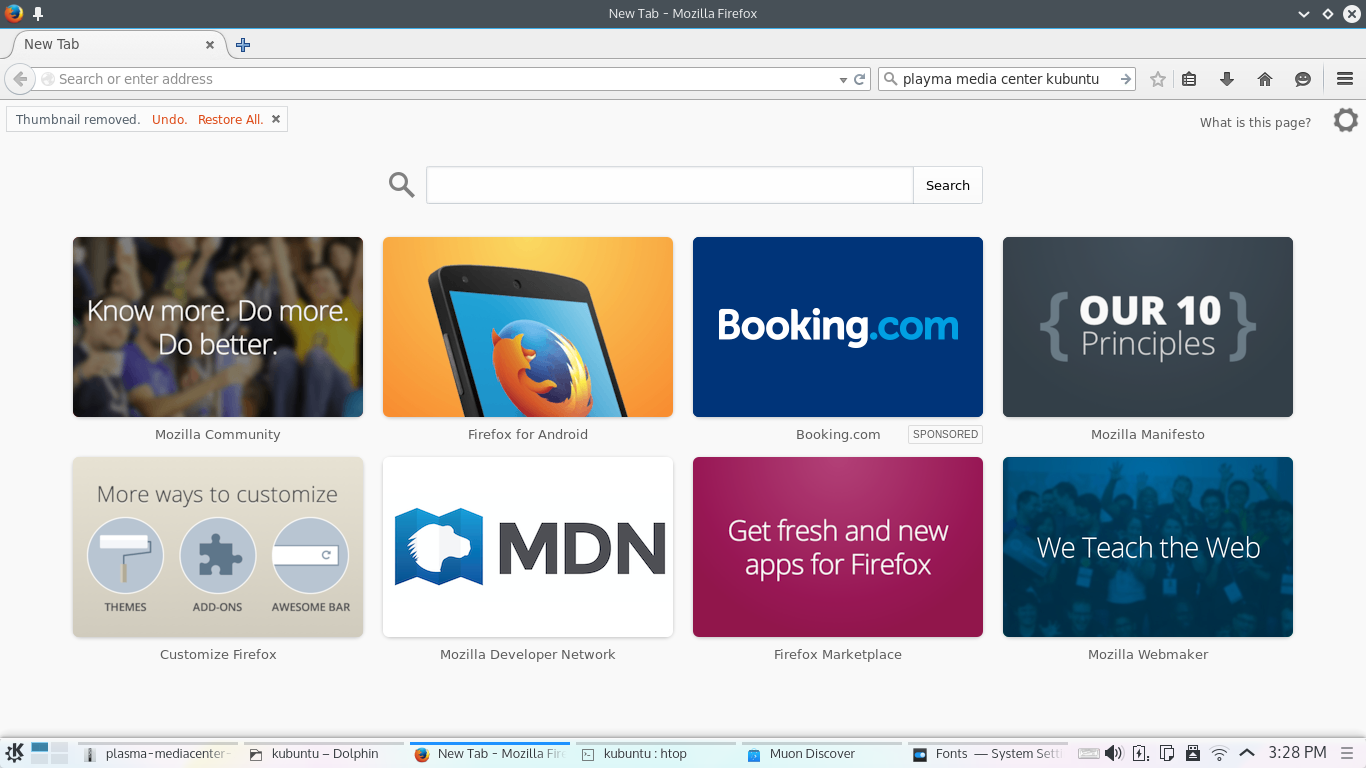Click the address bar field
The height and width of the screenshot is (768, 1366).
445,79
